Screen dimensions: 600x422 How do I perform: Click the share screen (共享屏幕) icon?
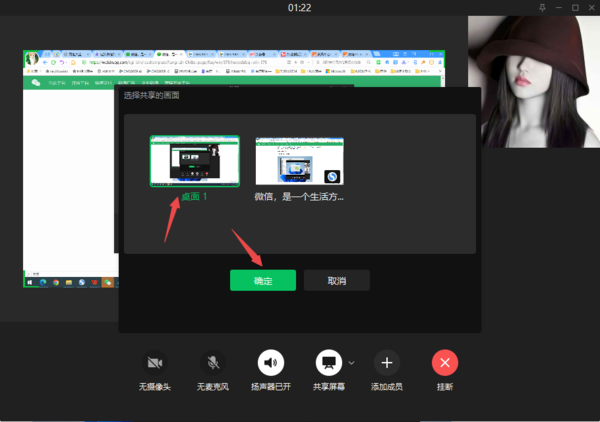coord(328,362)
